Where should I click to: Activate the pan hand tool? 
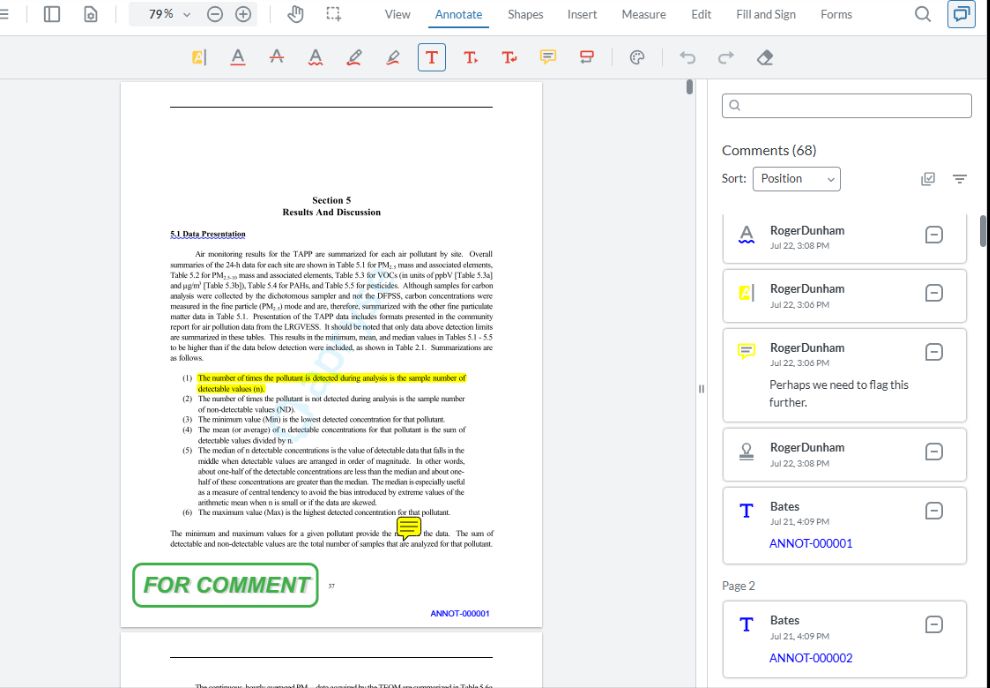click(295, 14)
